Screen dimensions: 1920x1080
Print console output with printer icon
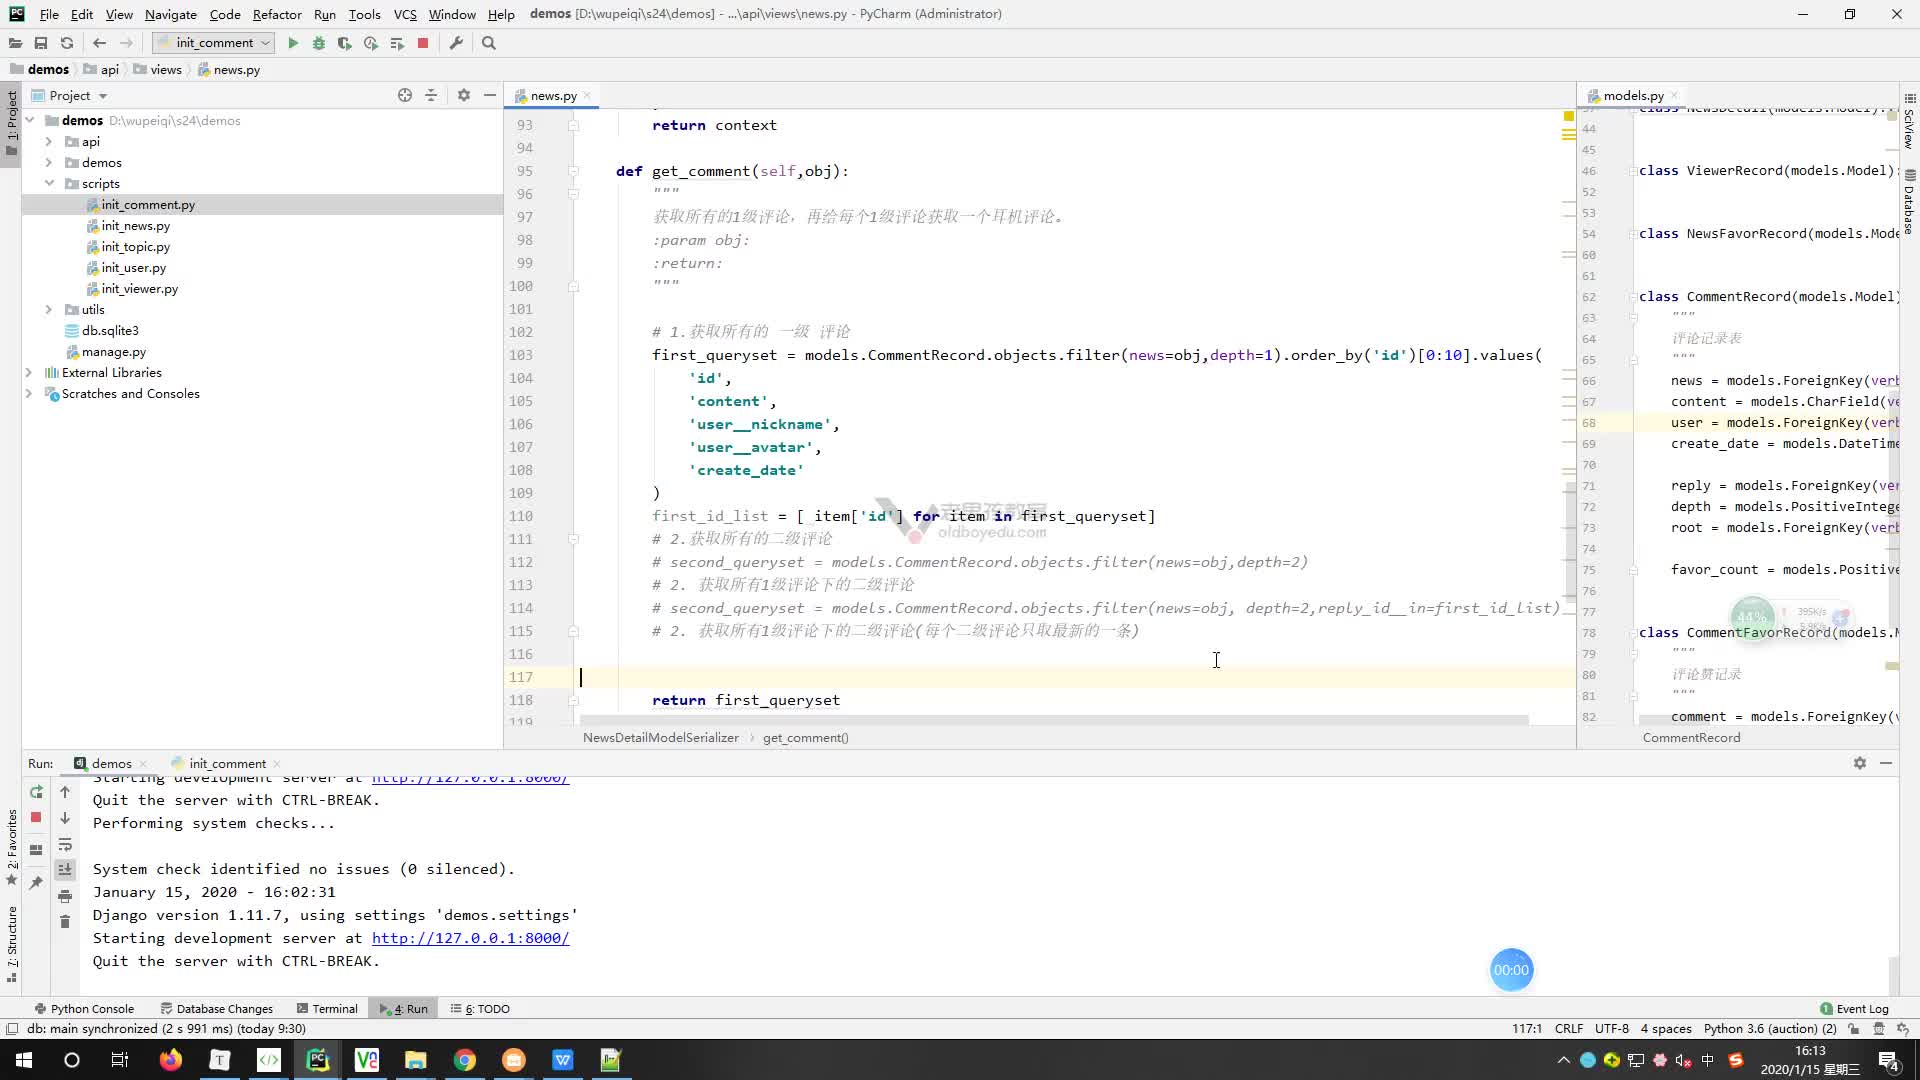pos(65,896)
